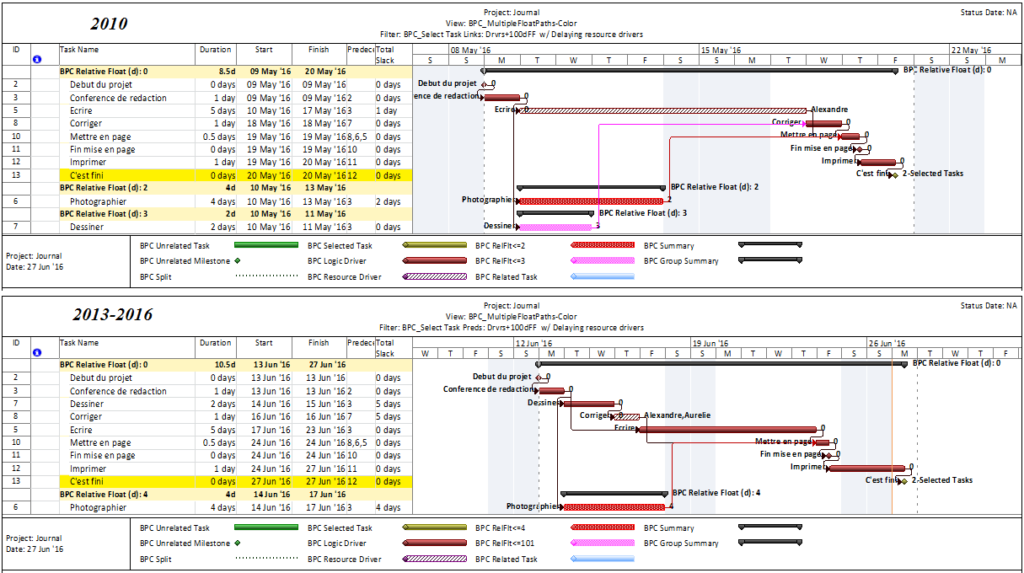Click the green Unrelated Milestone diamond in the top legend
The width and height of the screenshot is (1024, 573).
click(x=238, y=260)
